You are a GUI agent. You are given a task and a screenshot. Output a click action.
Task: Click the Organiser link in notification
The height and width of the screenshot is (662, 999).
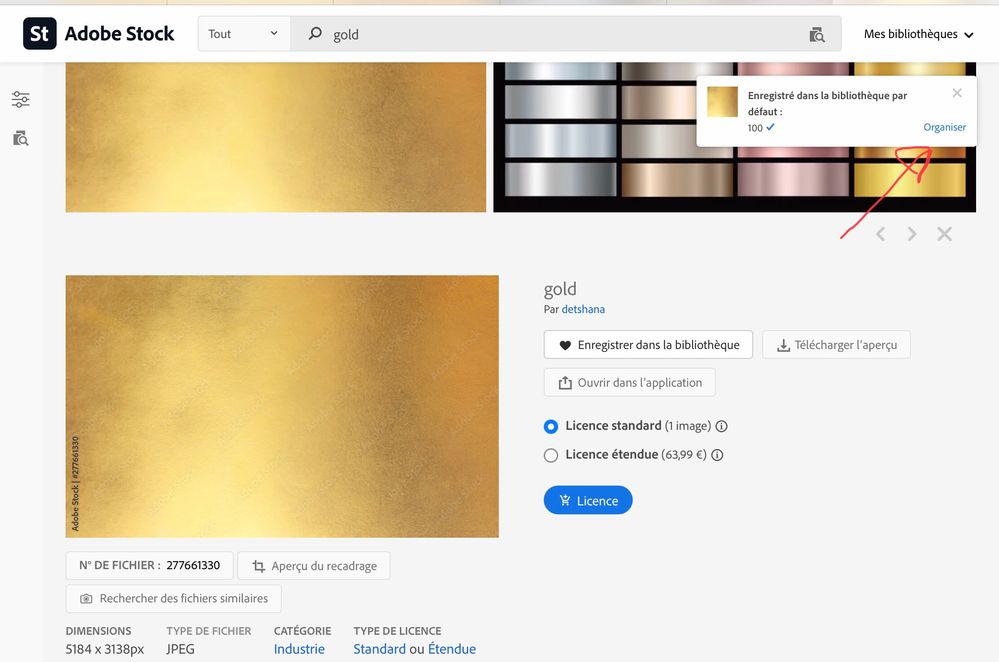tap(944, 127)
